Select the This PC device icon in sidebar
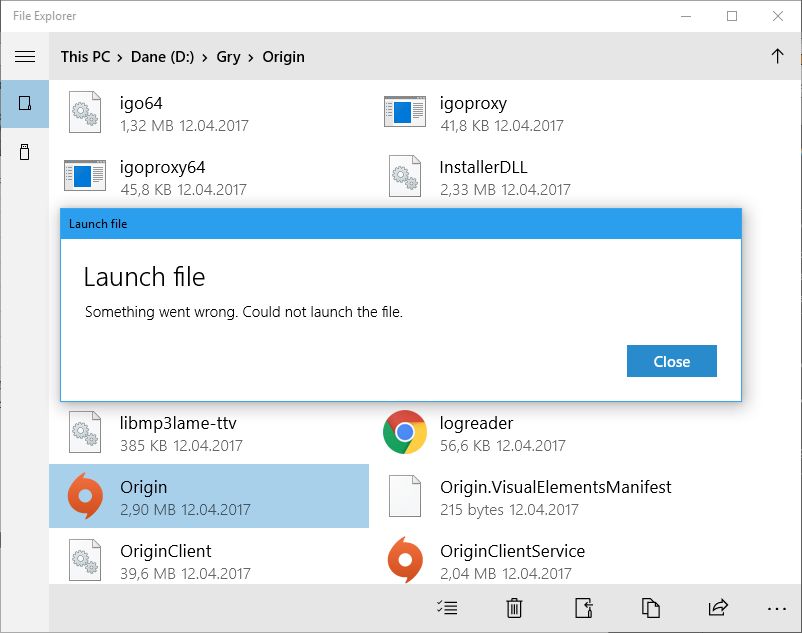Image resolution: width=802 pixels, height=633 pixels. (x=25, y=103)
